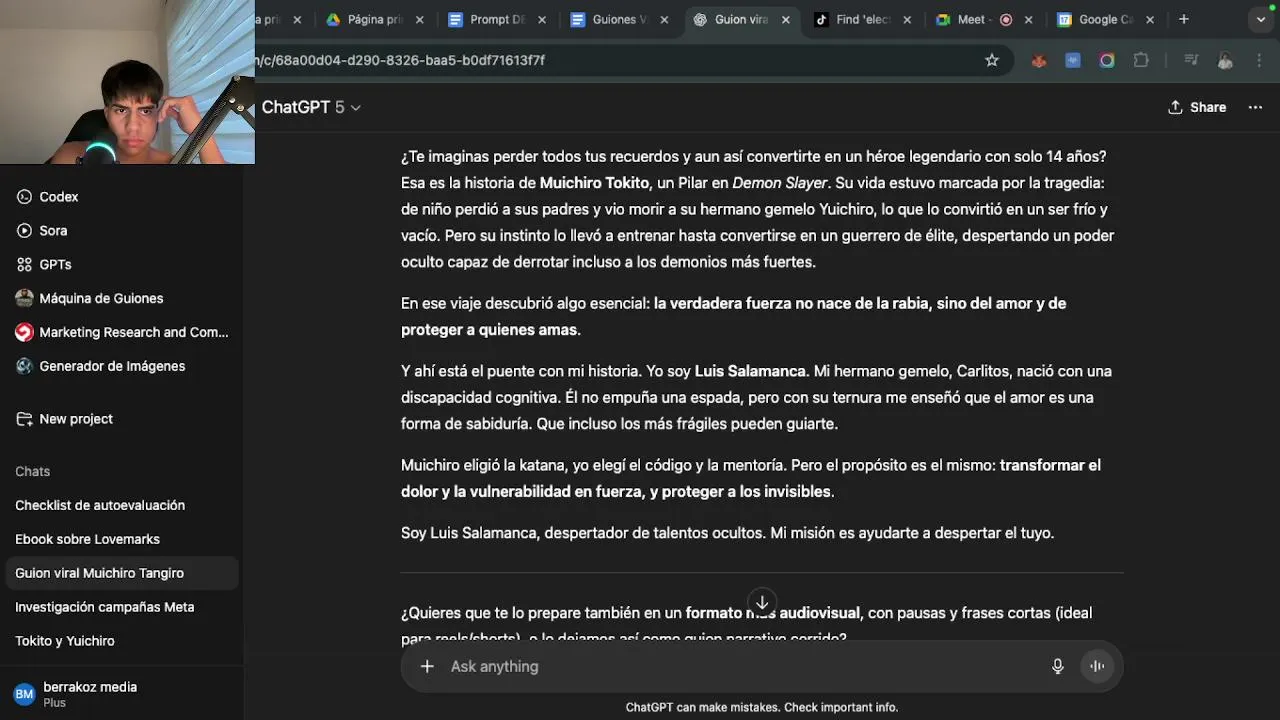The width and height of the screenshot is (1280, 720).
Task: Click the bold name Muichiro Tokito
Action: click(x=594, y=183)
